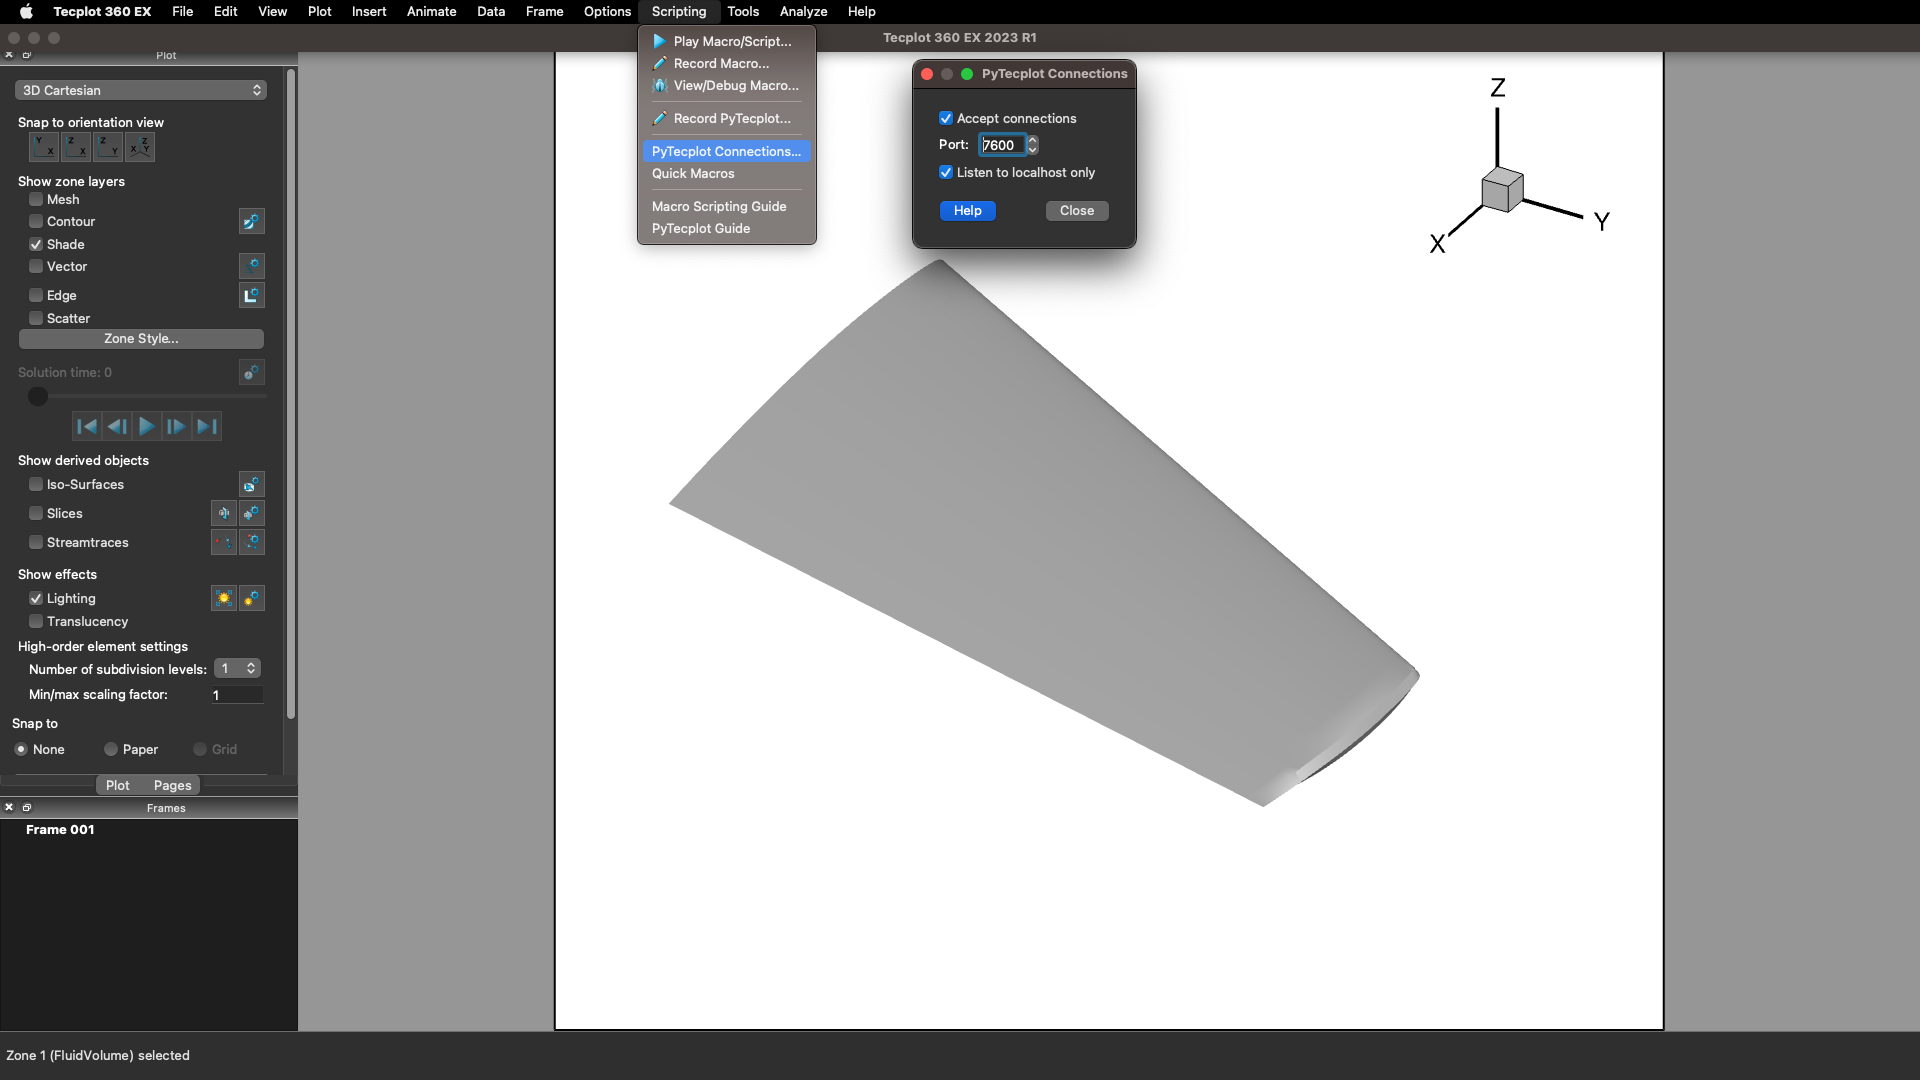Open the 3D Cartesian plot type dropdown
The image size is (1920, 1080).
pyautogui.click(x=141, y=90)
